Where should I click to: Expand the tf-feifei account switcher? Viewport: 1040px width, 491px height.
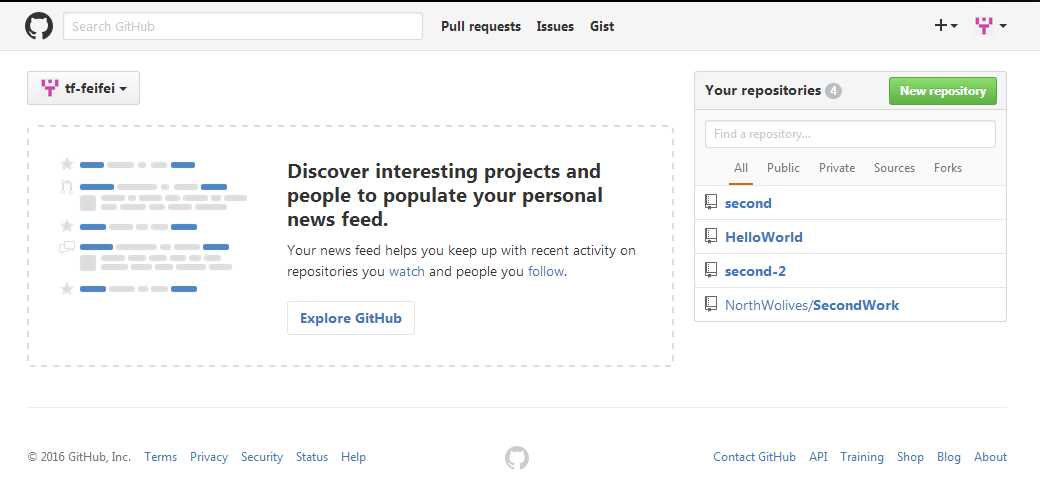[84, 88]
